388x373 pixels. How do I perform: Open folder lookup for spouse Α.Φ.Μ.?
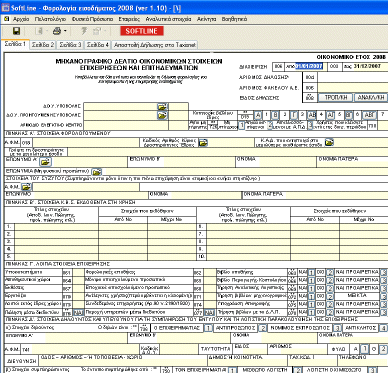click(26, 187)
